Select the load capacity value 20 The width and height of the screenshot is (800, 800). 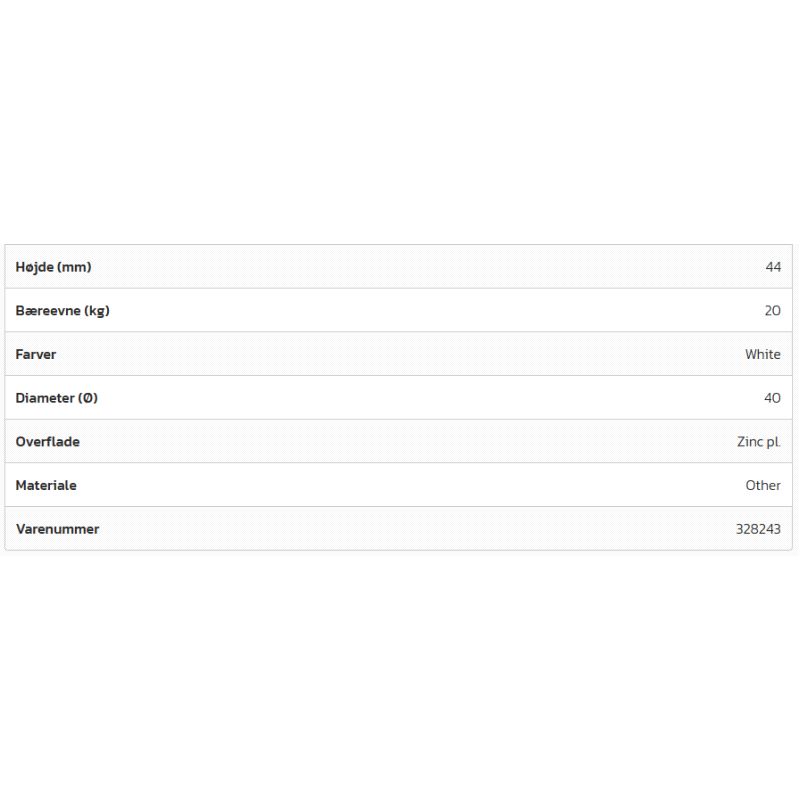click(773, 311)
